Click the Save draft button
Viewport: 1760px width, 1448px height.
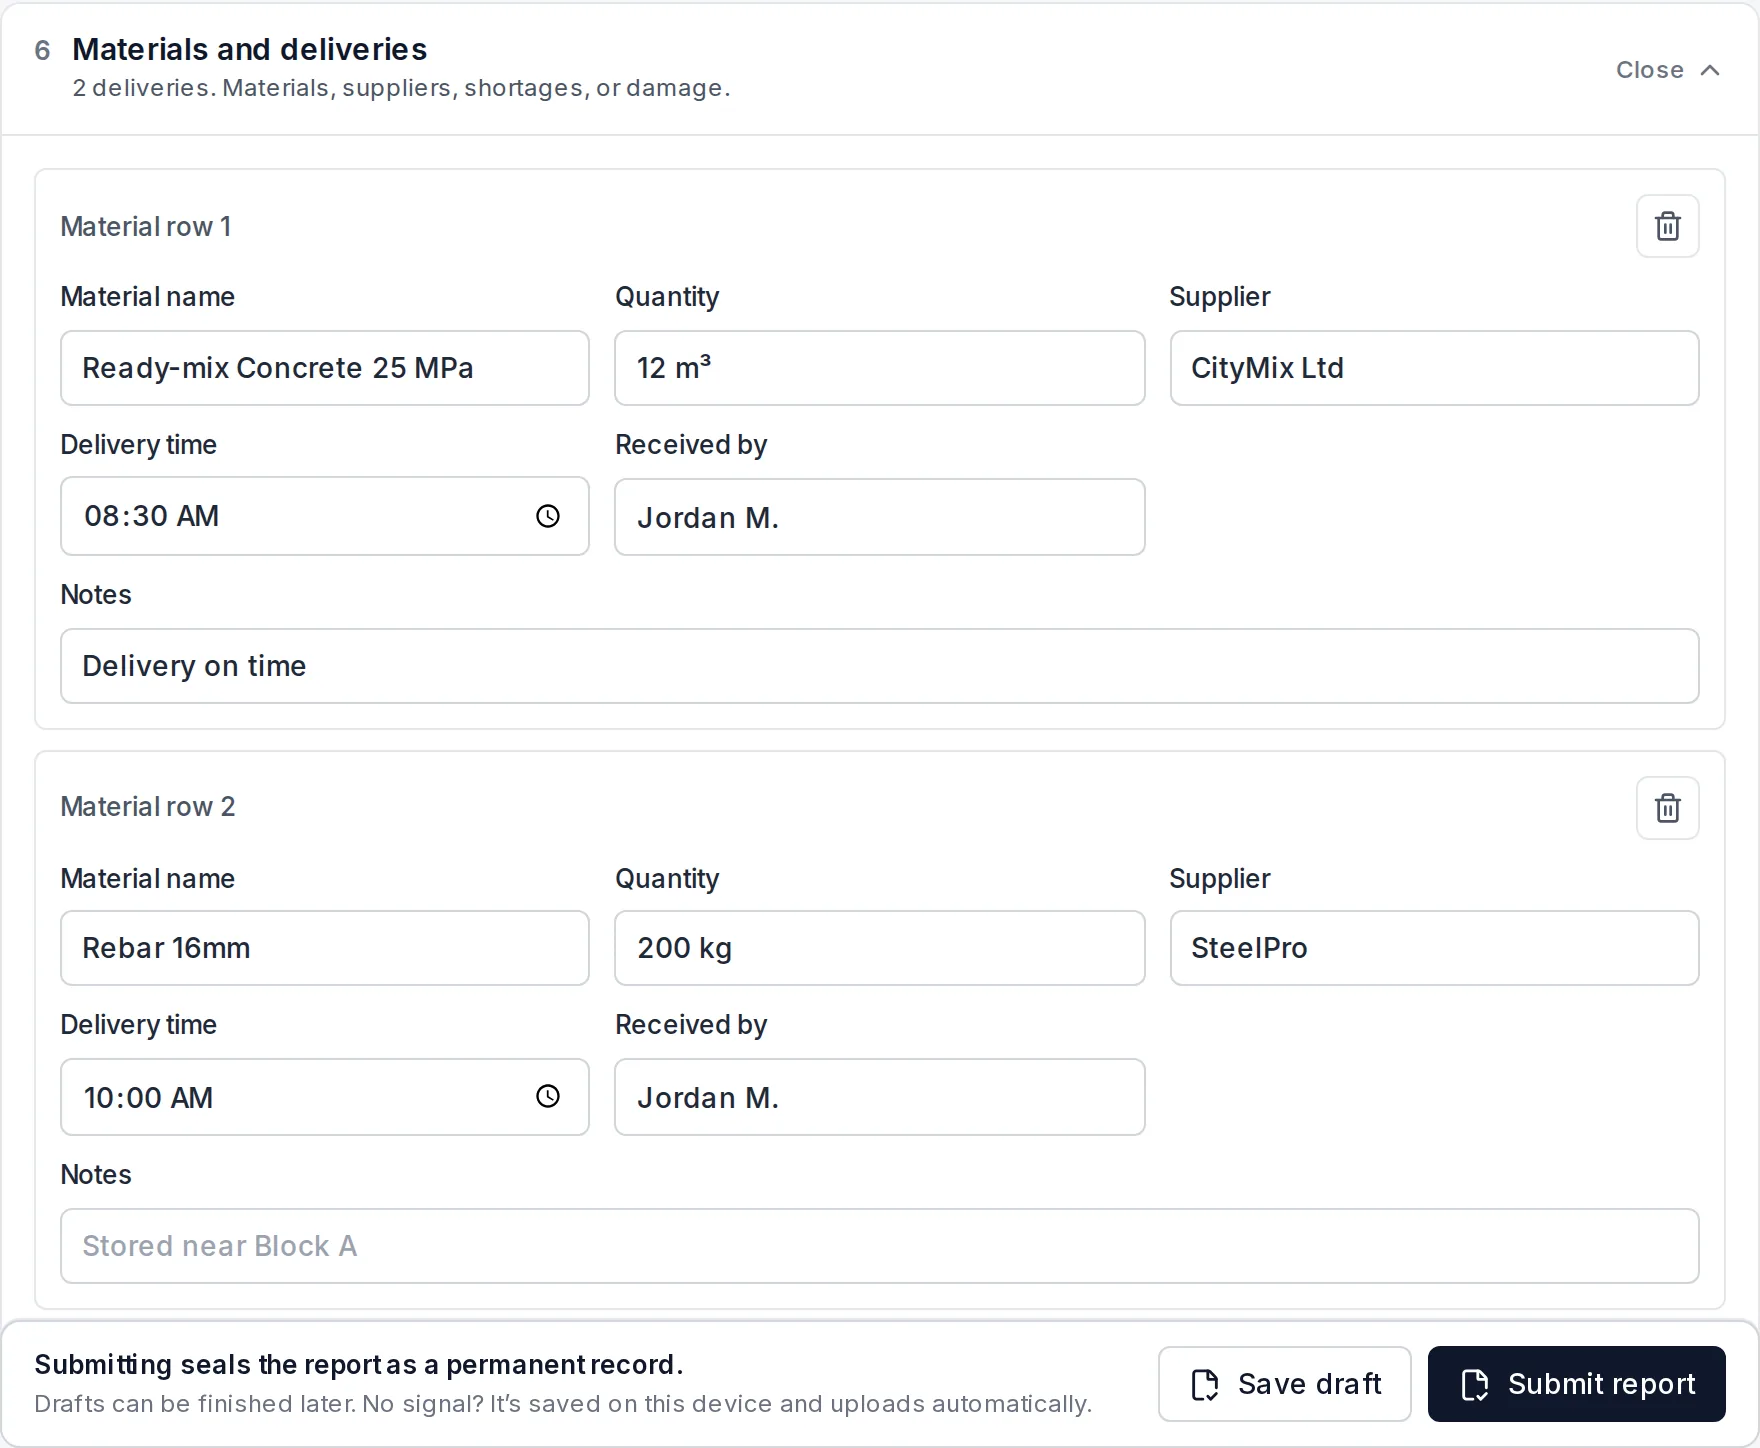[1284, 1384]
